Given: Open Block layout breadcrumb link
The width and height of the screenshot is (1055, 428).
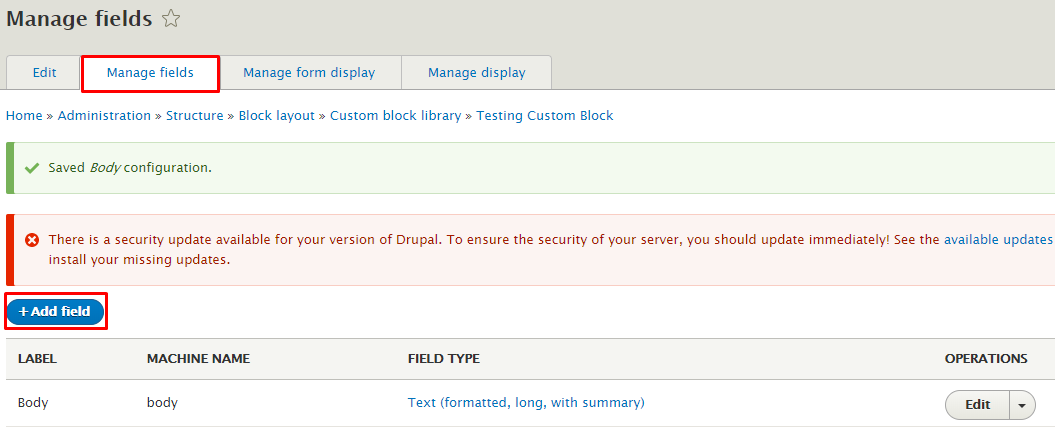Looking at the screenshot, I should point(277,116).
